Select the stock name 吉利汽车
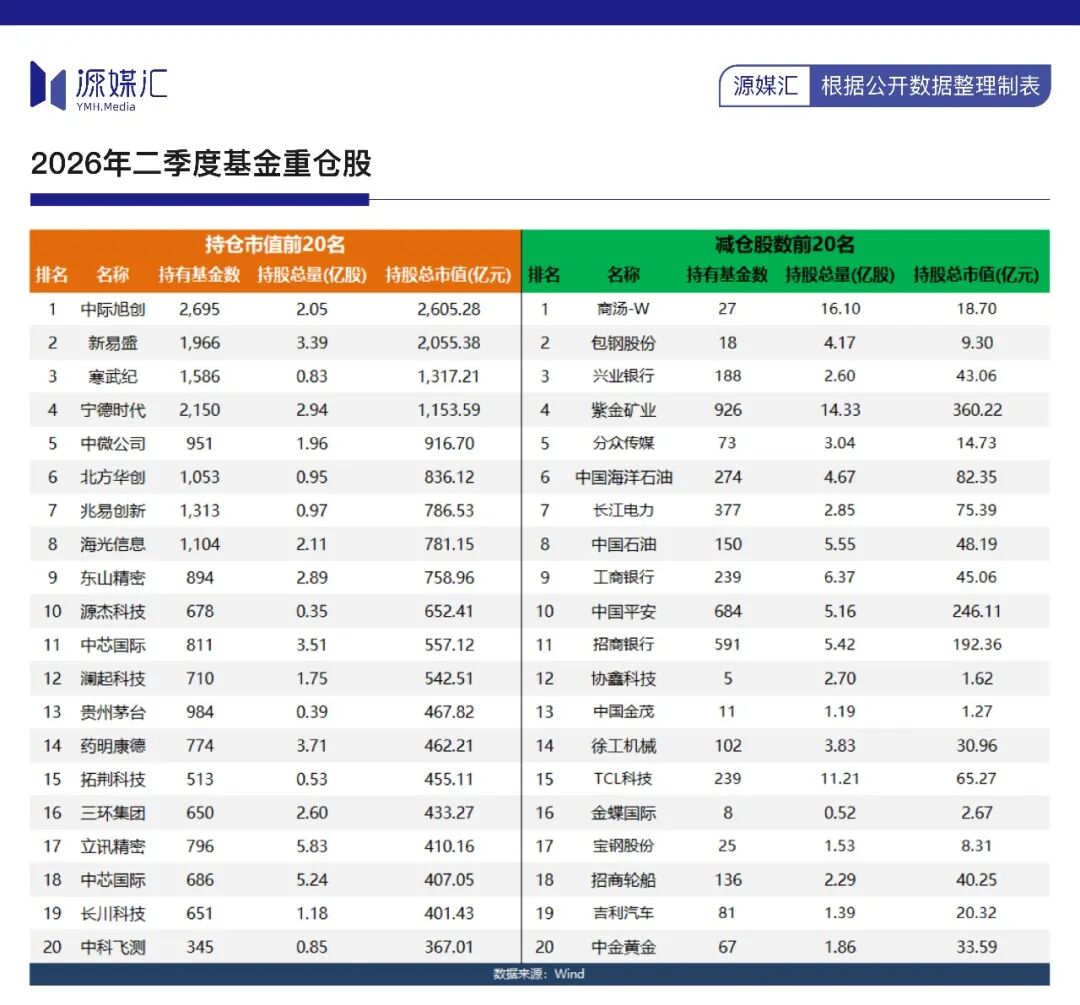The image size is (1080, 1005). (623, 913)
